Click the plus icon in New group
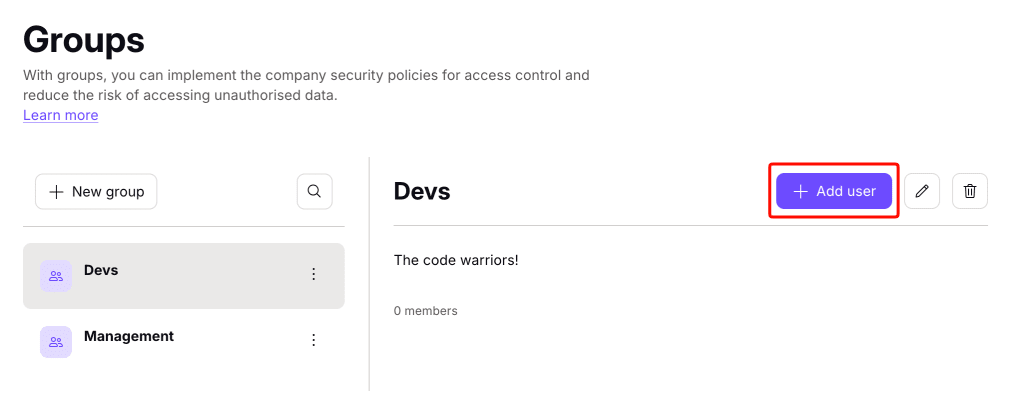1024x413 pixels. [x=57, y=191]
